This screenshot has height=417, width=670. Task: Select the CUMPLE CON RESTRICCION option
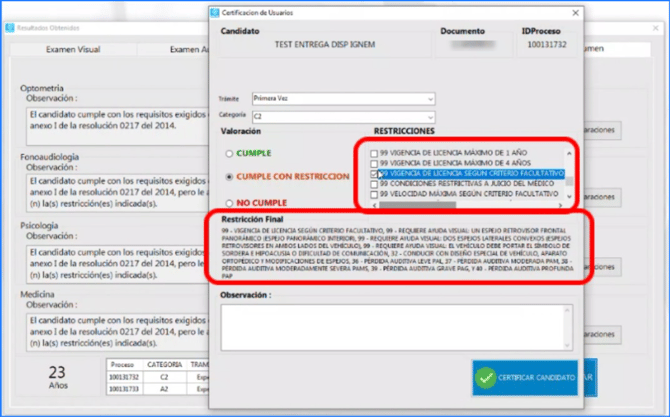tap(229, 176)
